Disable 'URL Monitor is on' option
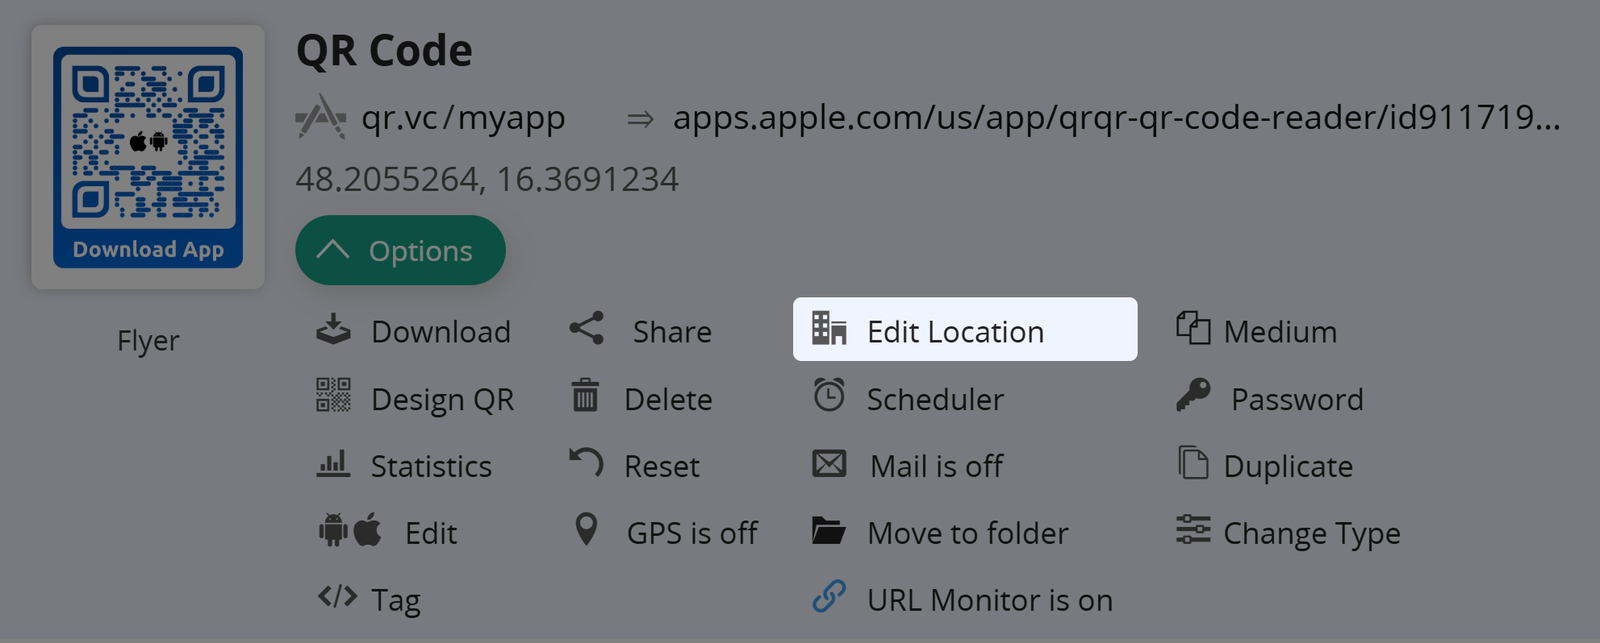The image size is (1600, 643). [x=988, y=600]
